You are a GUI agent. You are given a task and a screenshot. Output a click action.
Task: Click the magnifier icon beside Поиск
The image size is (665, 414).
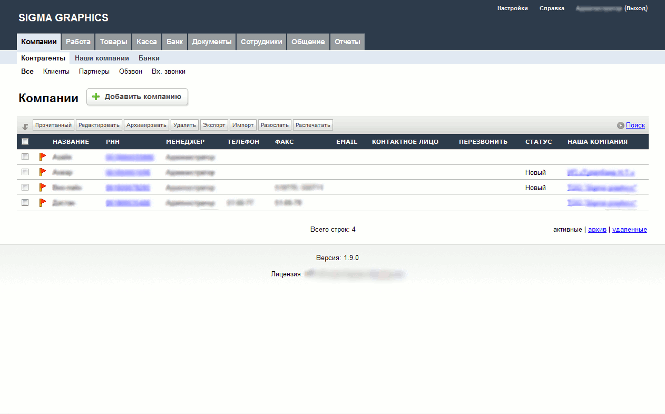click(x=620, y=125)
